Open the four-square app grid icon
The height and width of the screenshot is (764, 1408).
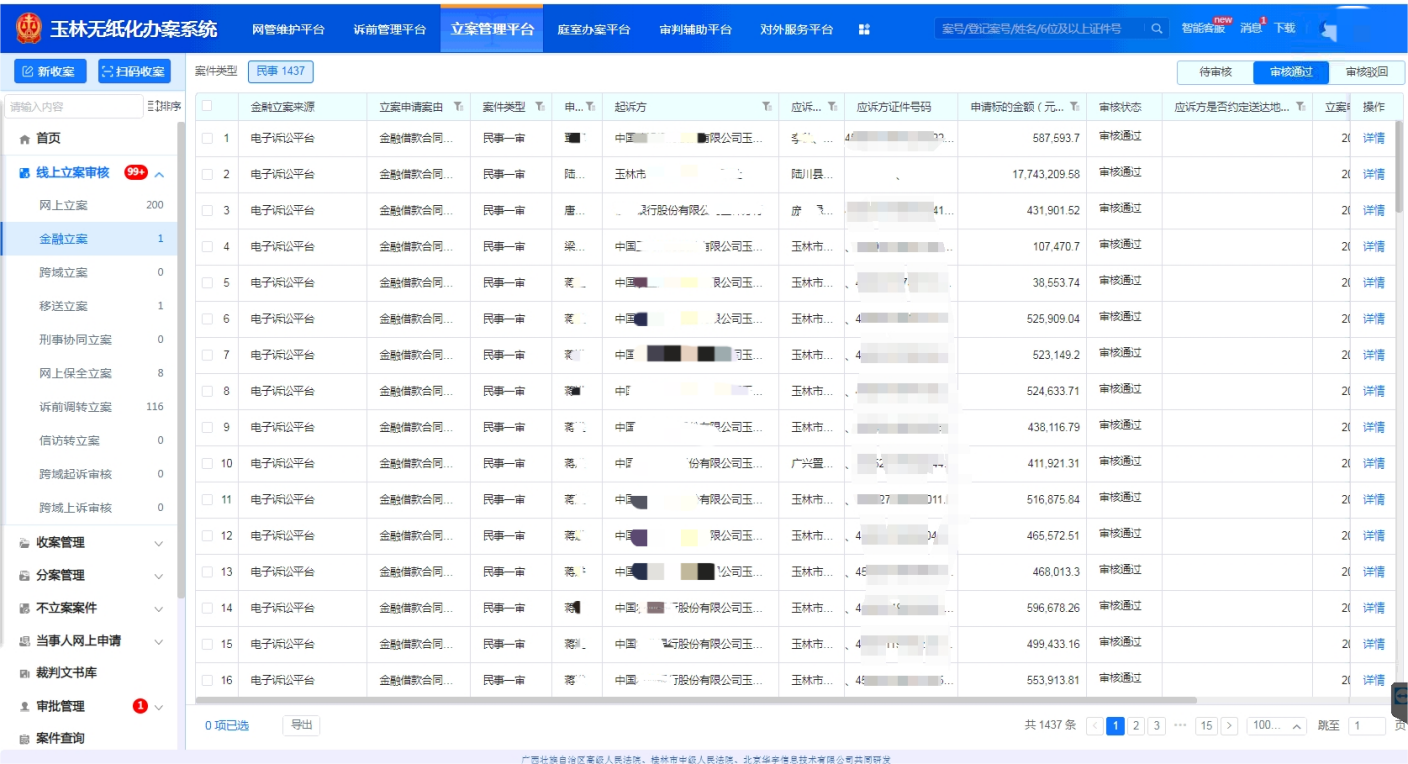[864, 30]
